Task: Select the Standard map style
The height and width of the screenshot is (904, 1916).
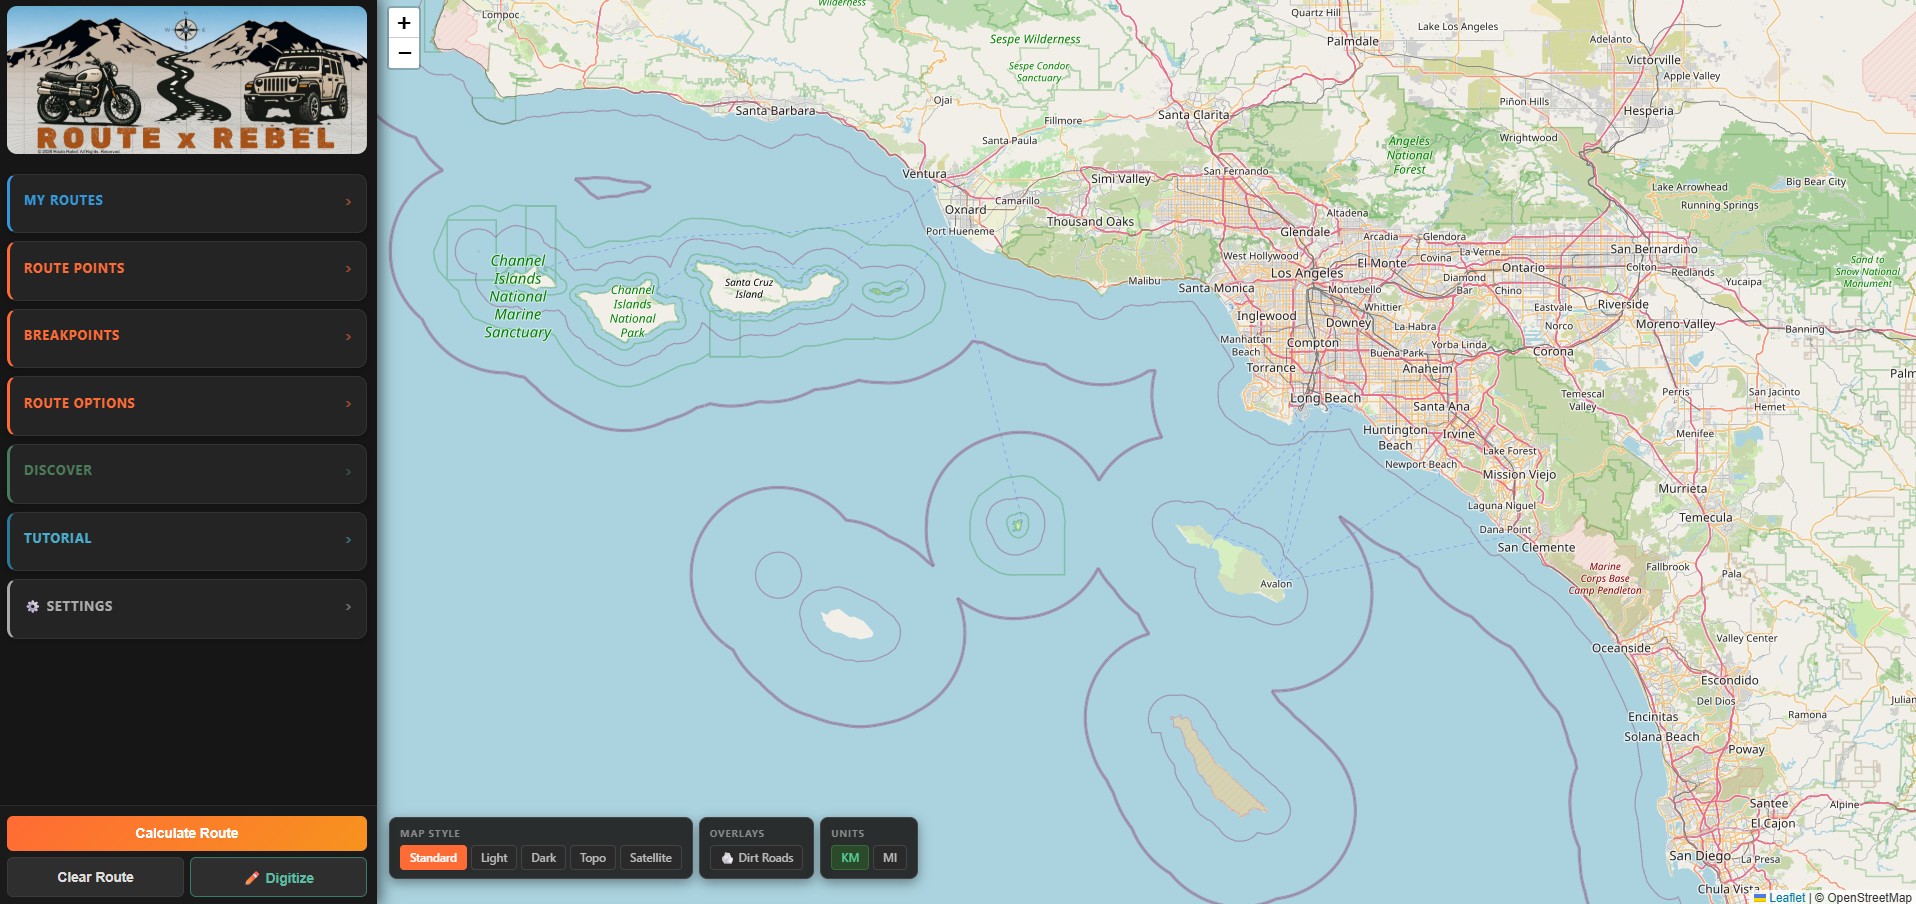Action: [433, 858]
